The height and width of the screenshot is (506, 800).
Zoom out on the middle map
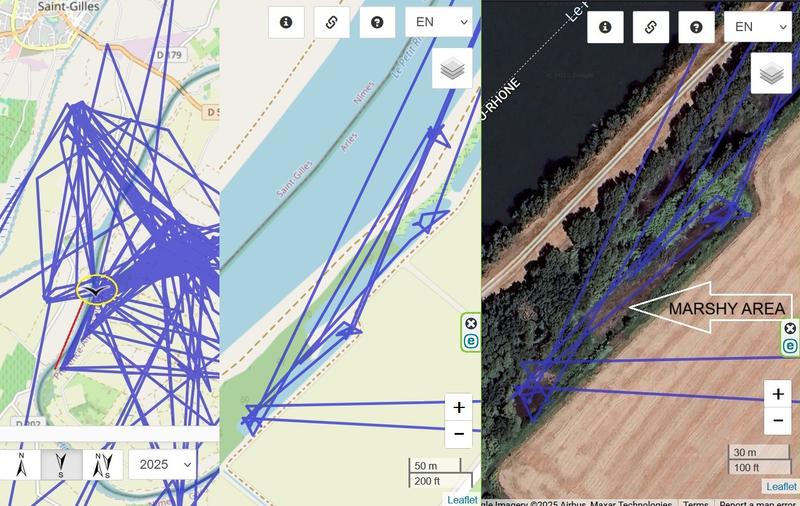point(459,434)
